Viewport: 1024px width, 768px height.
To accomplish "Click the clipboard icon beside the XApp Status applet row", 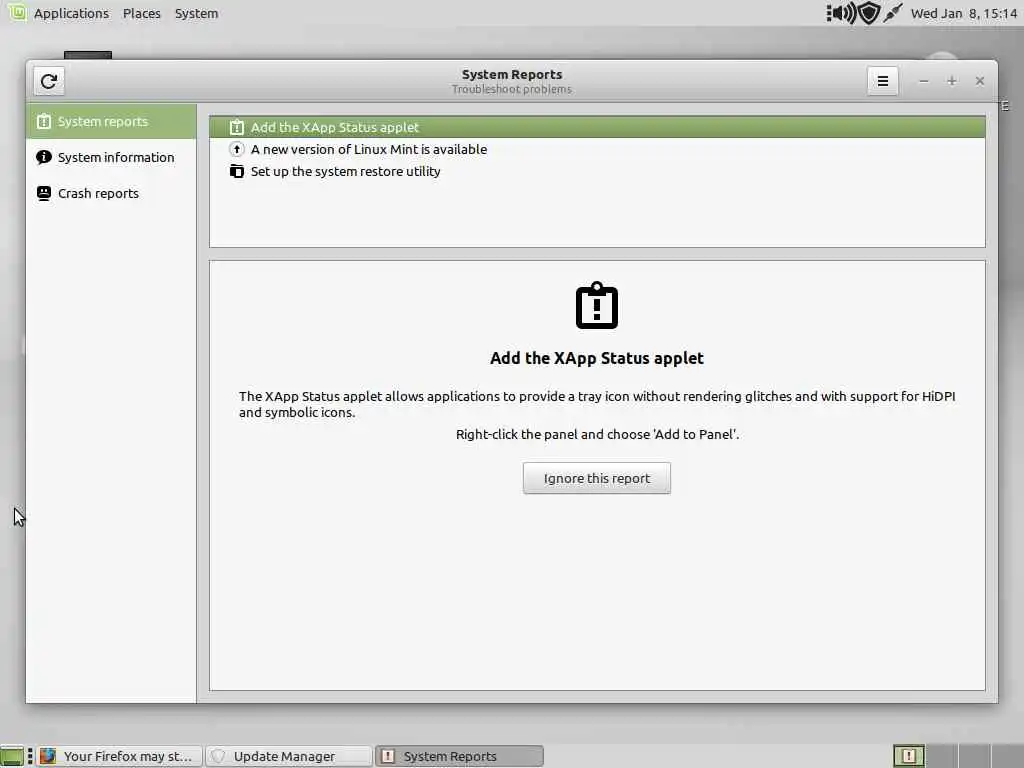I will [236, 127].
